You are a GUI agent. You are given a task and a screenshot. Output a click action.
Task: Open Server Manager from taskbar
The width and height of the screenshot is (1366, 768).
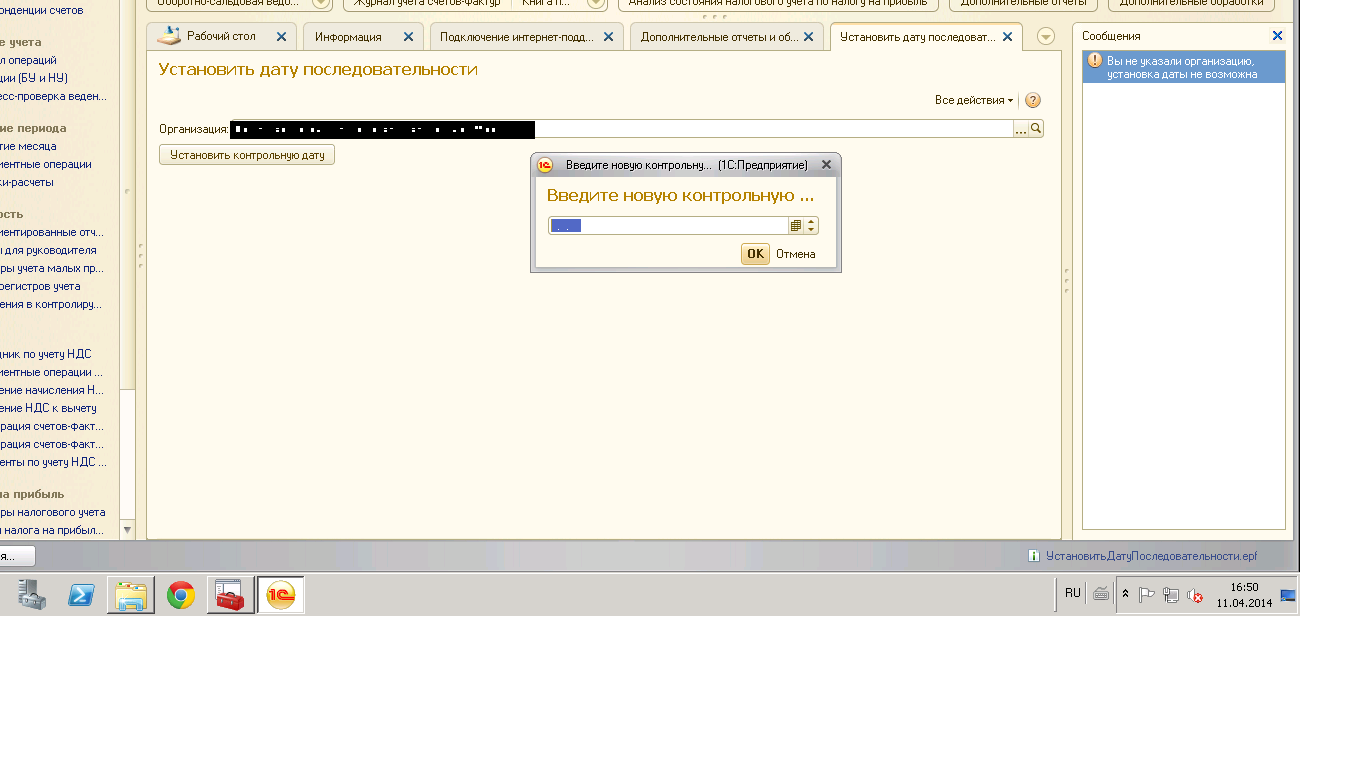point(31,595)
